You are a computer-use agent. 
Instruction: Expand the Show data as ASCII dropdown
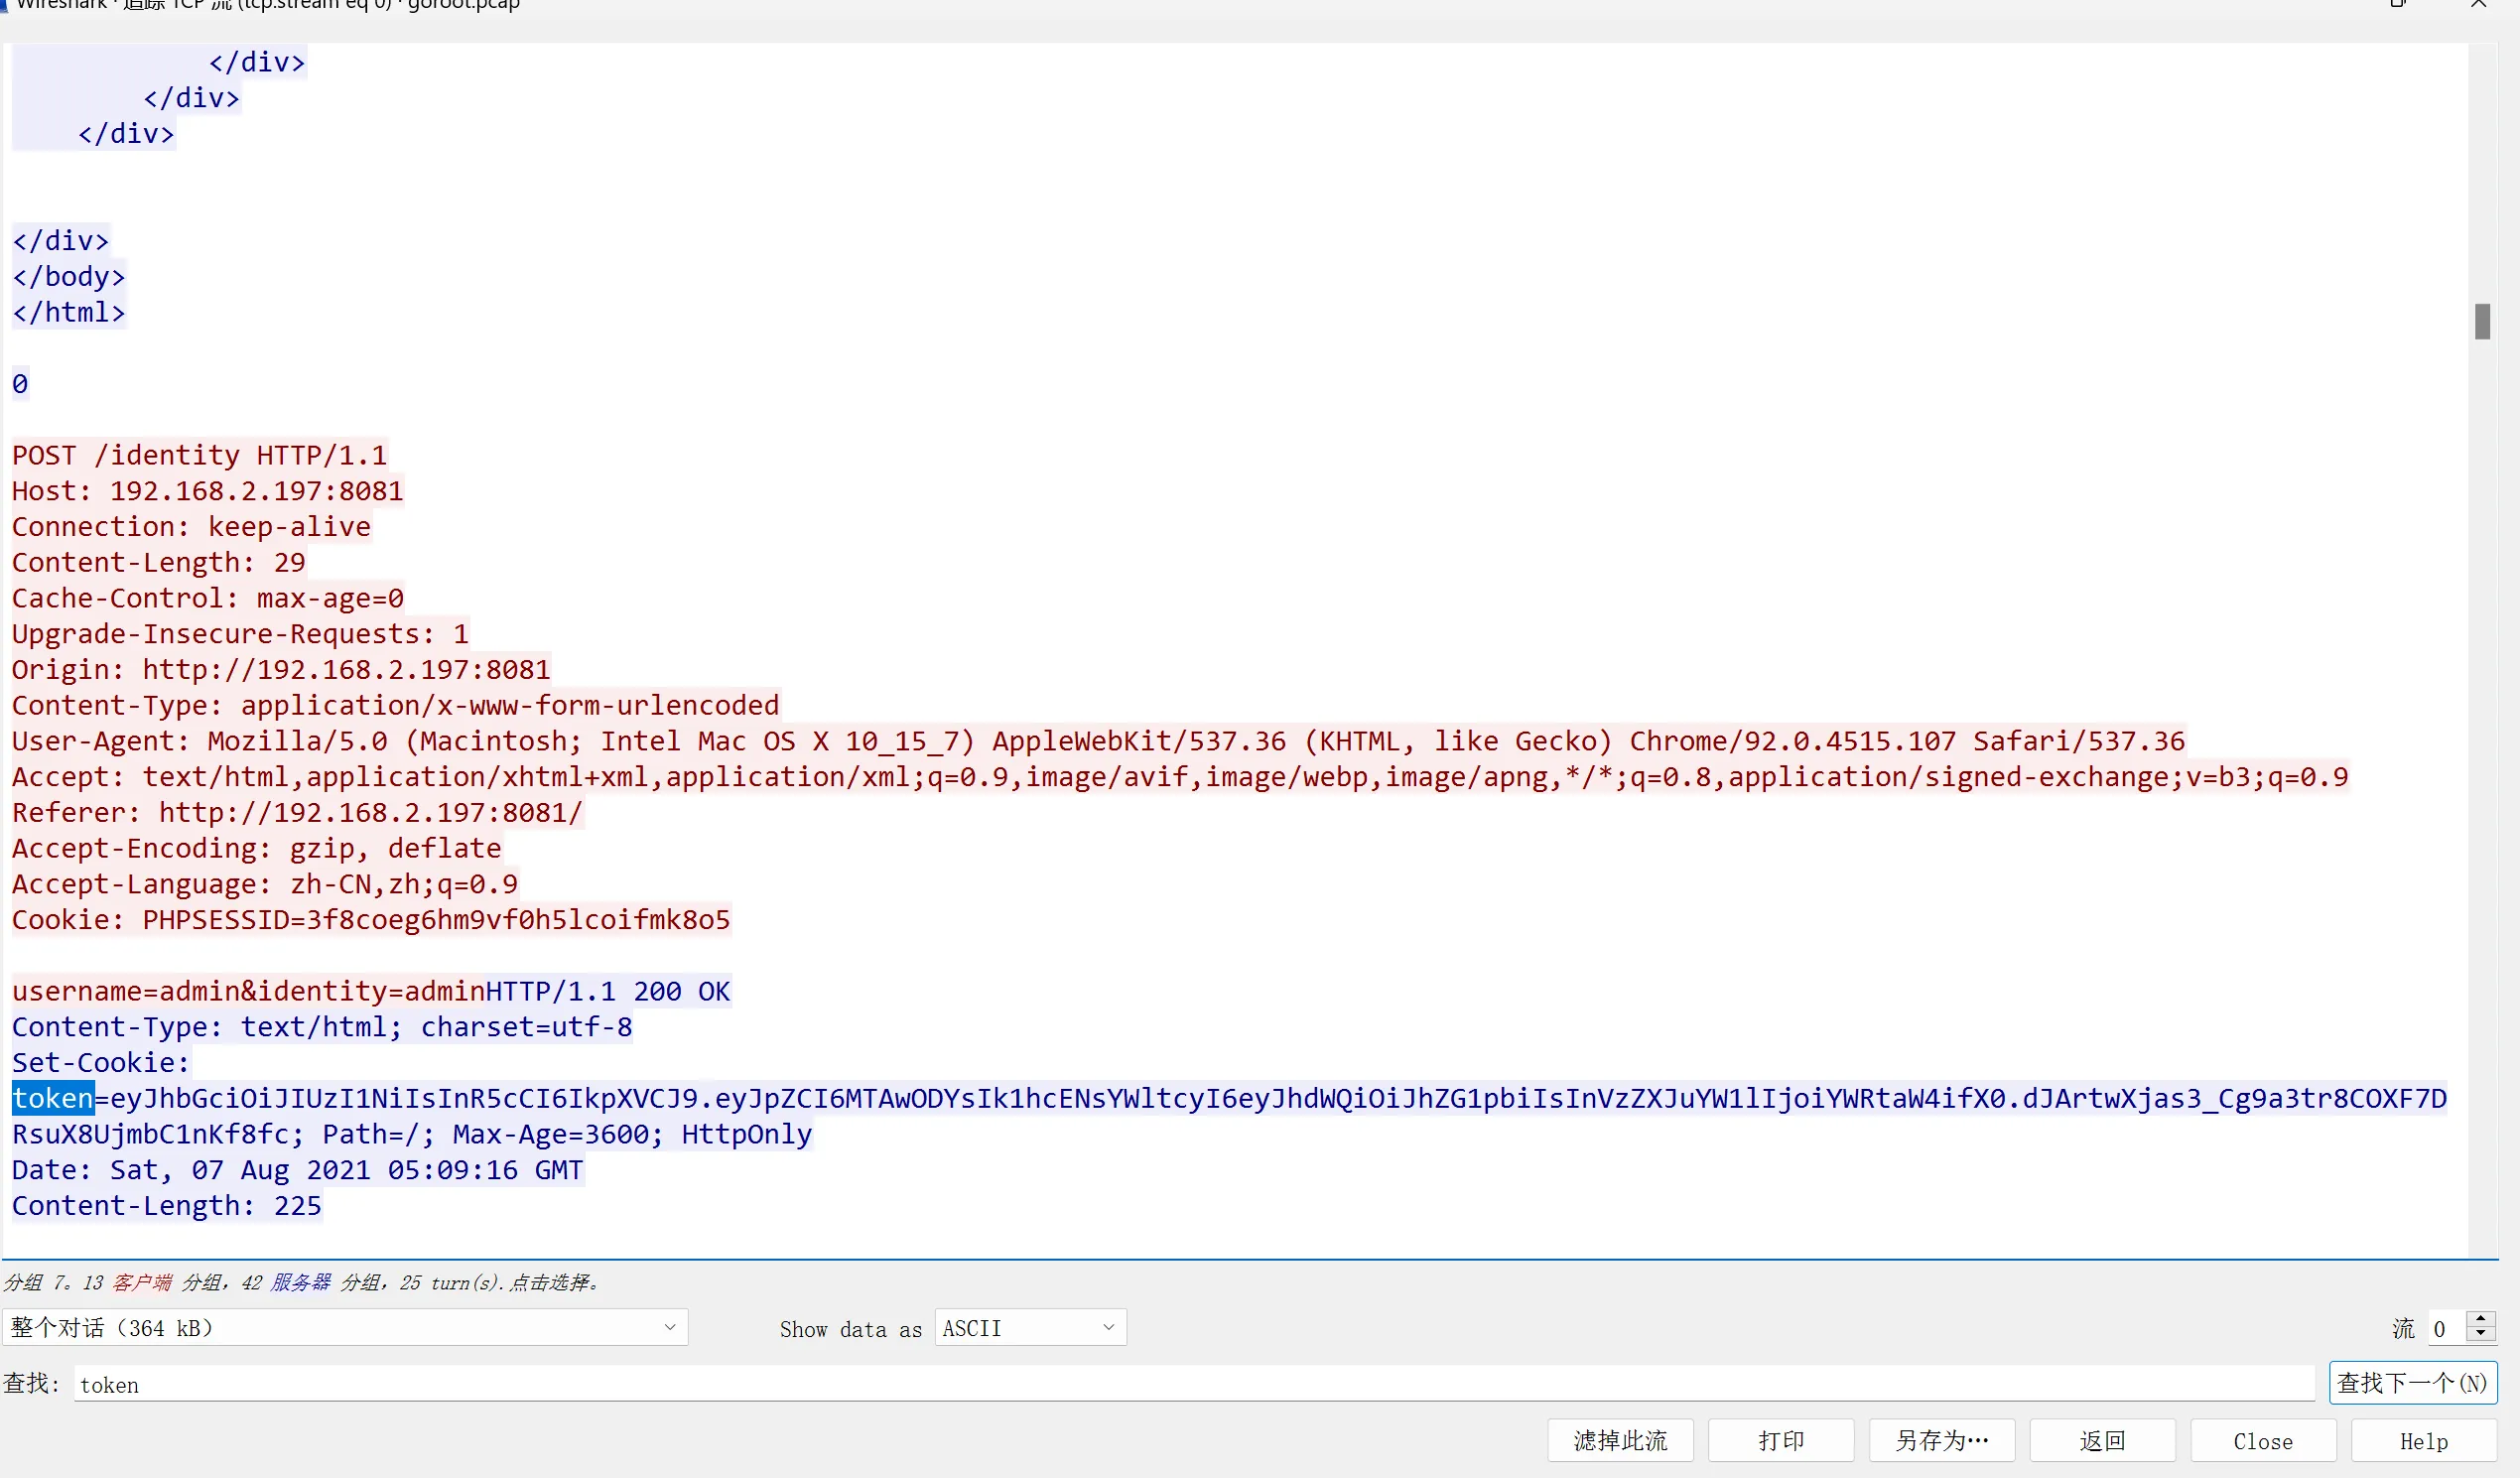point(1029,1327)
